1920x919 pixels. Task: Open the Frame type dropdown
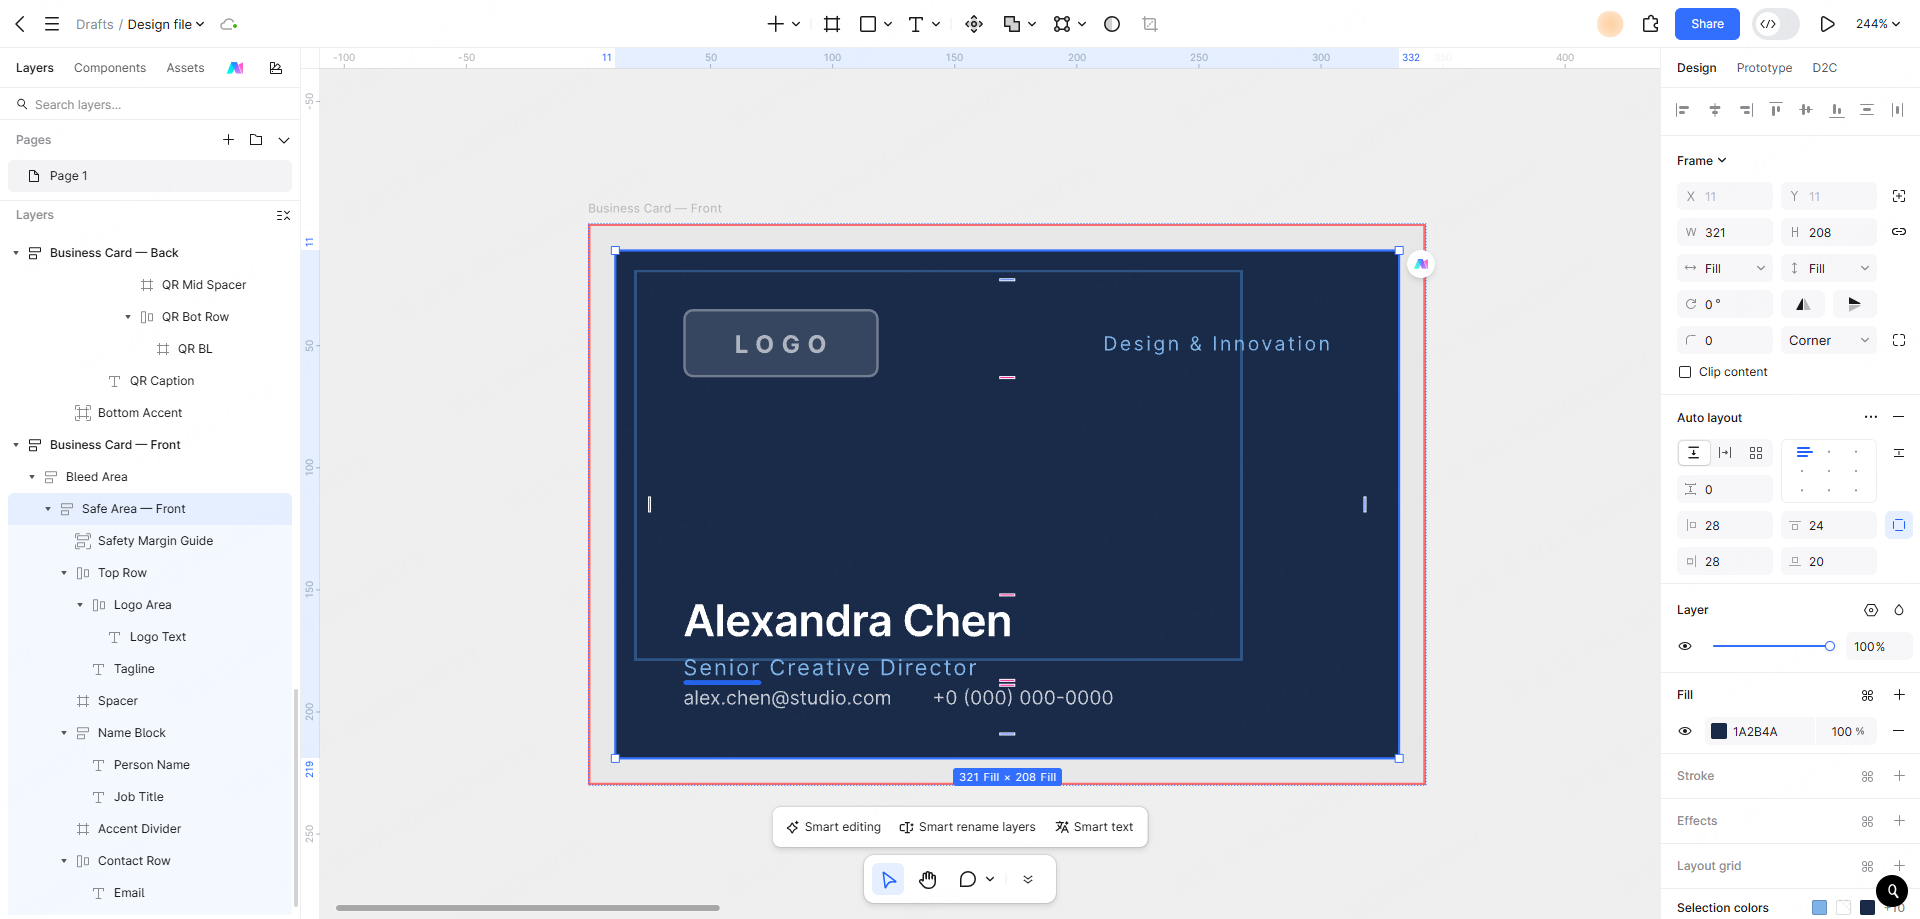[1702, 161]
